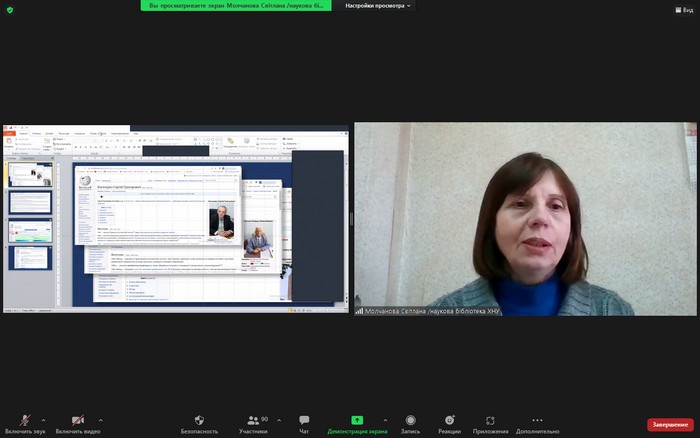Click the green screen viewing notification banner

[x=236, y=6]
